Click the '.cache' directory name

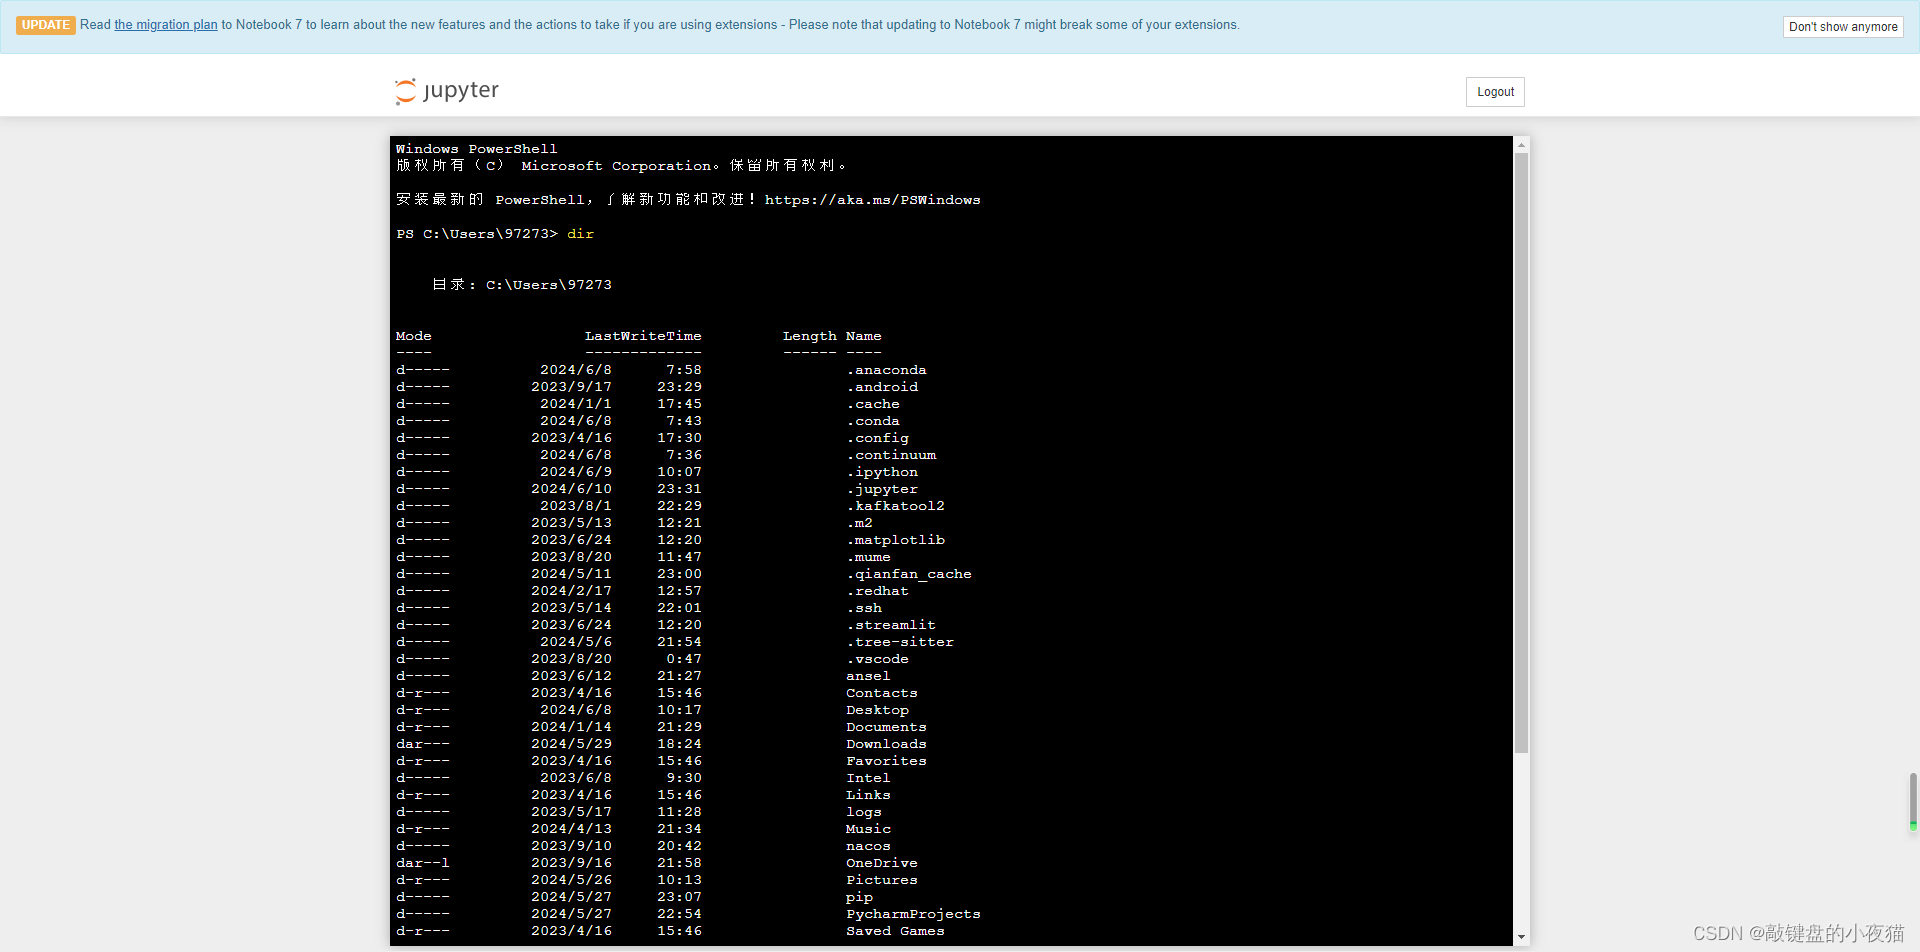[873, 404]
